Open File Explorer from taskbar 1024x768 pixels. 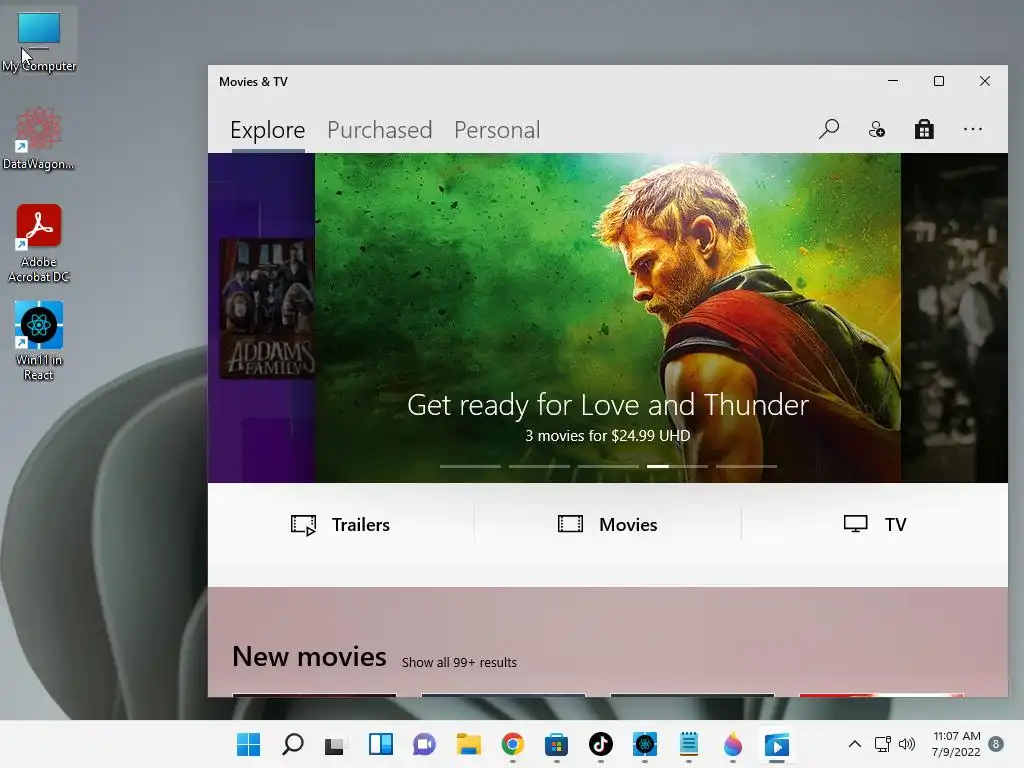point(468,744)
